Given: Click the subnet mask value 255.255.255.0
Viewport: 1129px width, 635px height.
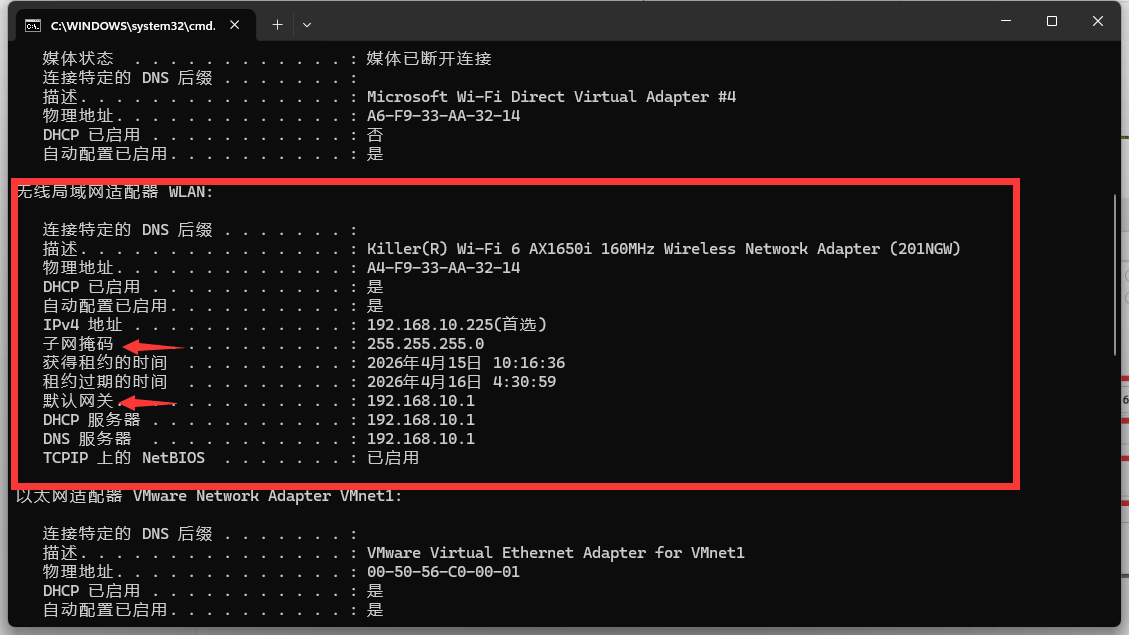Looking at the screenshot, I should point(426,344).
